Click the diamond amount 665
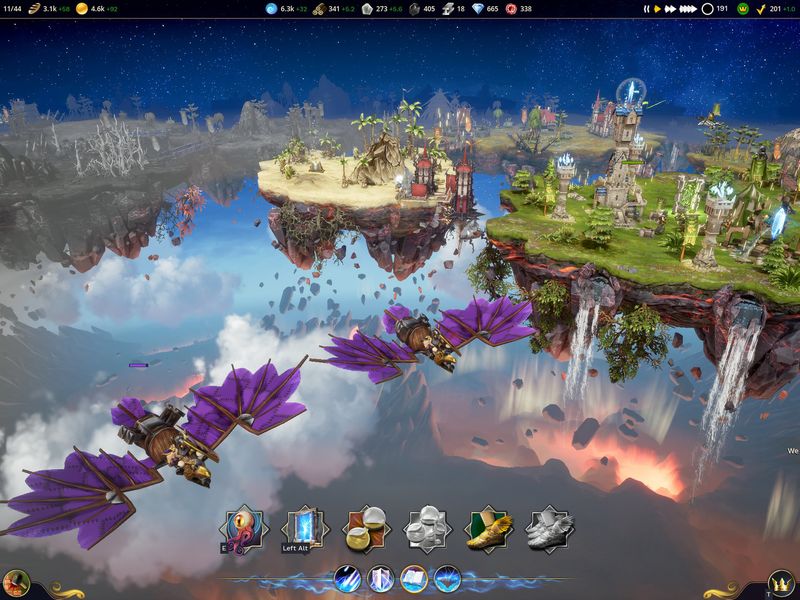800x600 pixels. point(492,9)
